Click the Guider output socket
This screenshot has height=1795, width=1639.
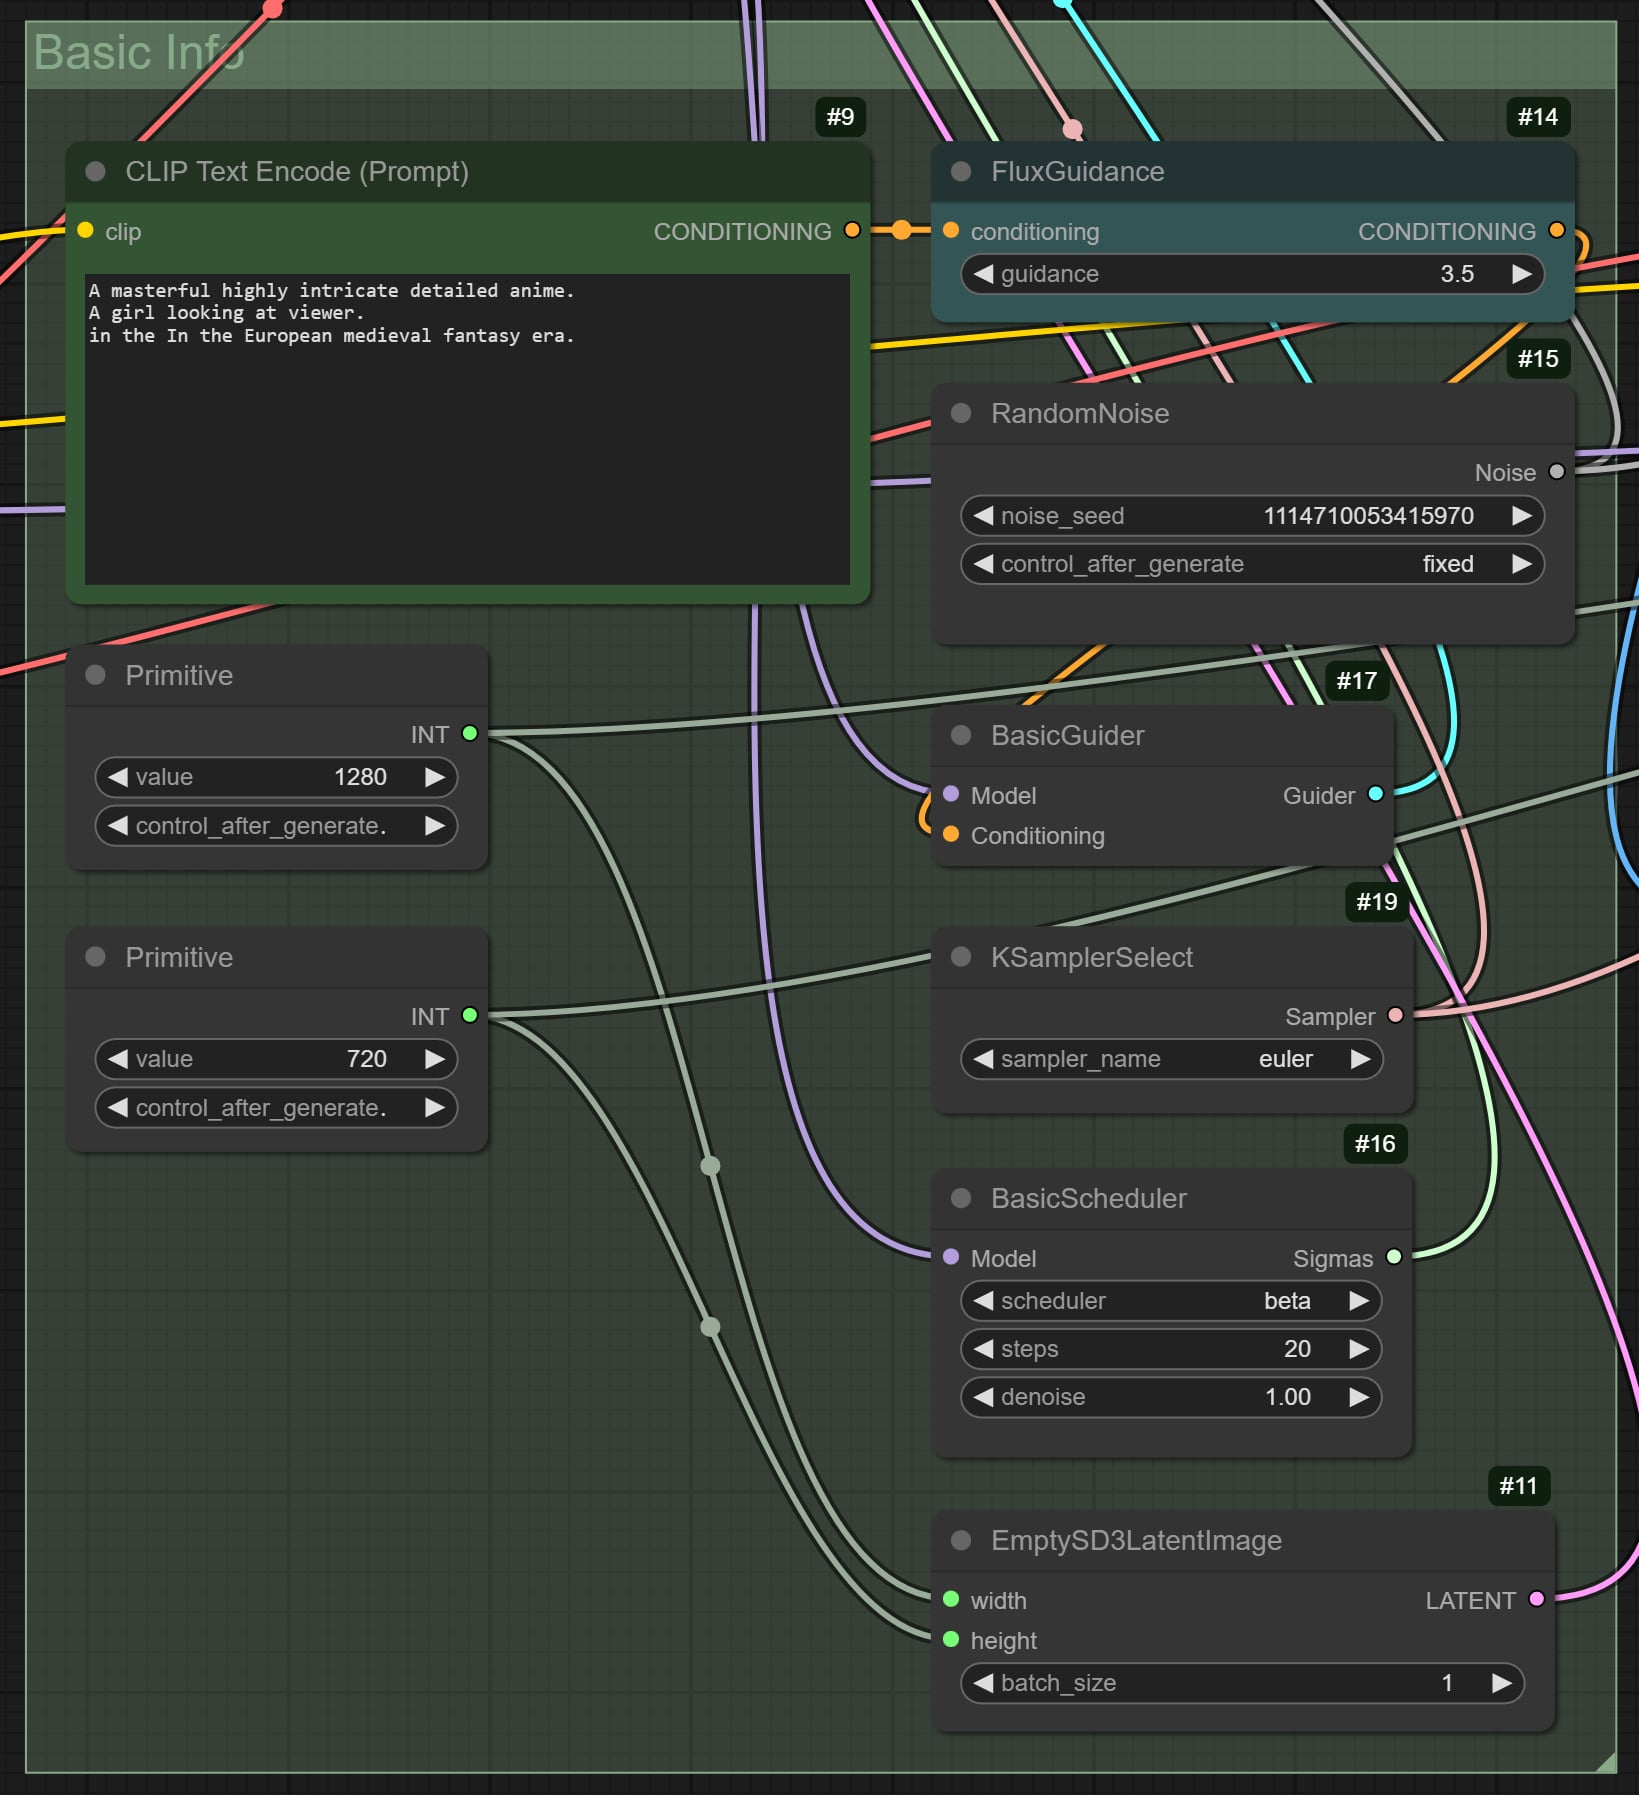pyautogui.click(x=1376, y=795)
